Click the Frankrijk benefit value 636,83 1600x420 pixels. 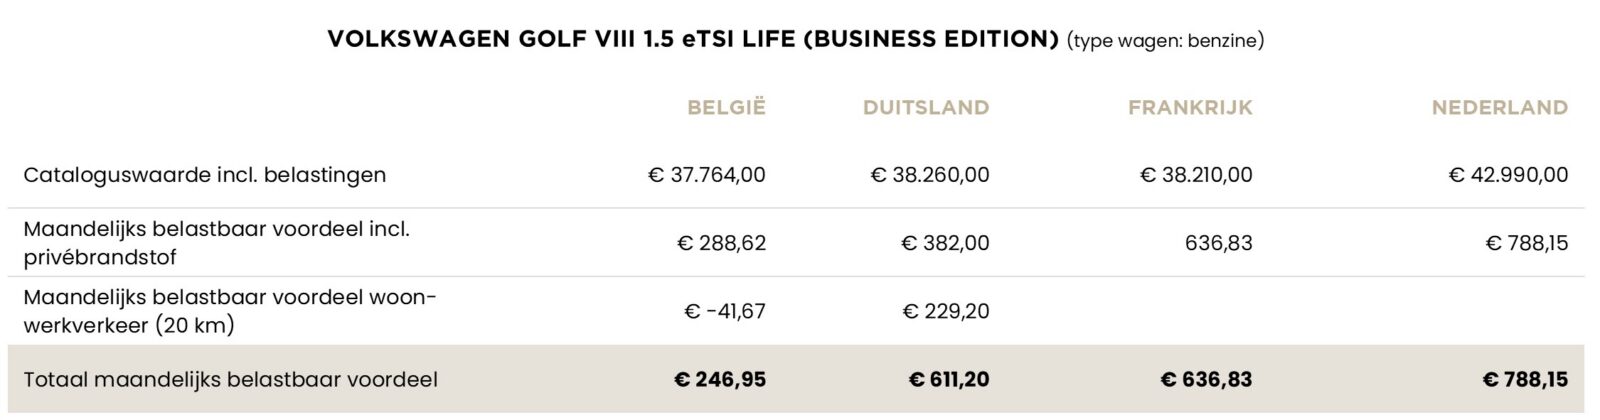click(x=1219, y=243)
